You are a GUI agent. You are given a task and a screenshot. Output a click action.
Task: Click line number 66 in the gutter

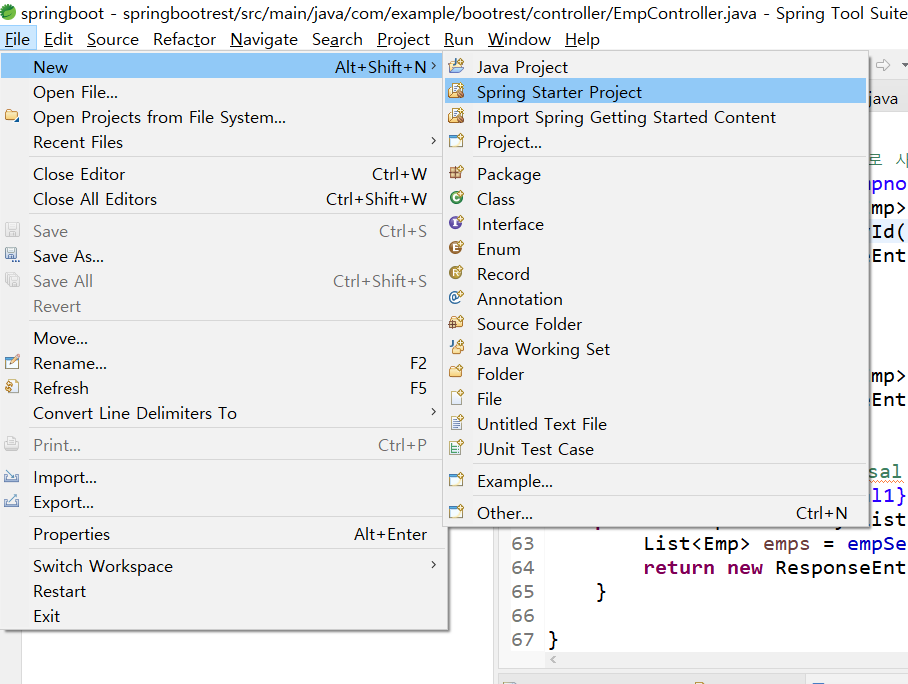tap(522, 615)
